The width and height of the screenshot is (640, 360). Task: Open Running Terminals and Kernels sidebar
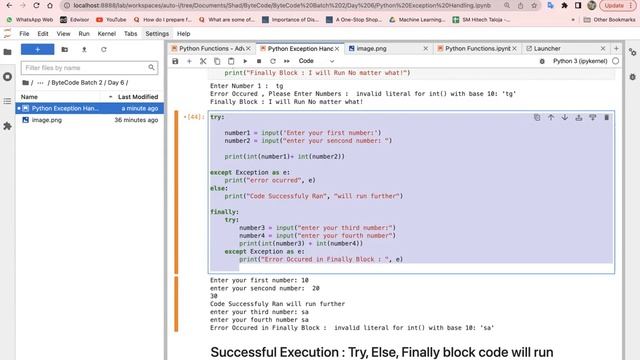[7, 77]
